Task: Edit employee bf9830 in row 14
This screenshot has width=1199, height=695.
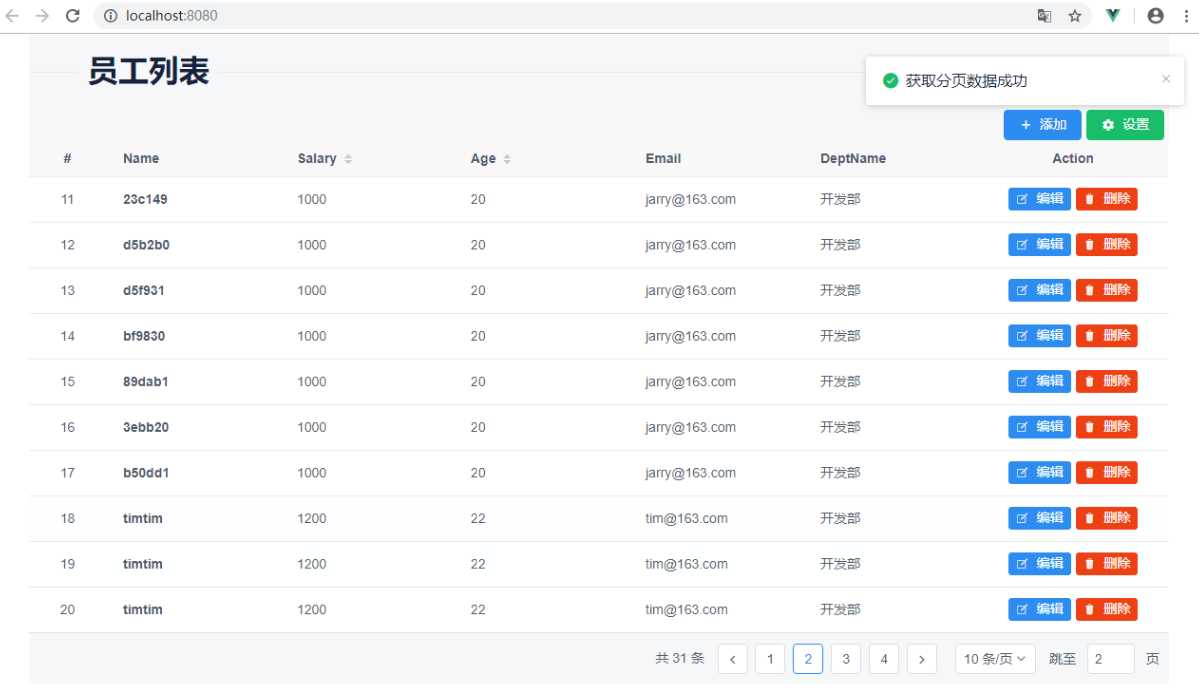Action: [1039, 336]
